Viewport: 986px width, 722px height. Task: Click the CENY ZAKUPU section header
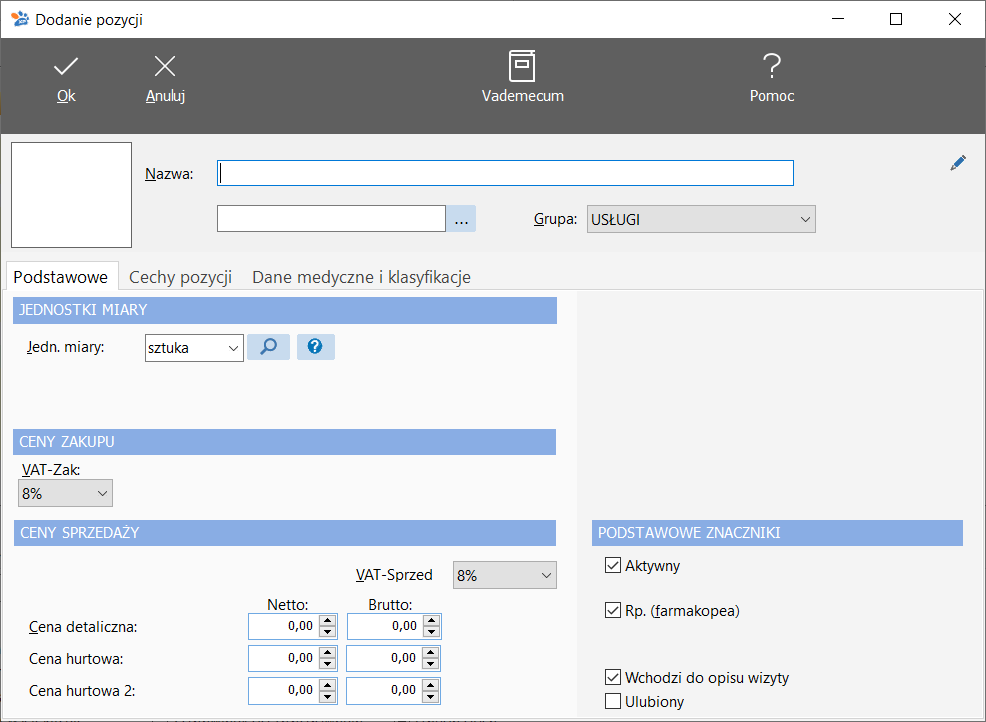point(285,442)
